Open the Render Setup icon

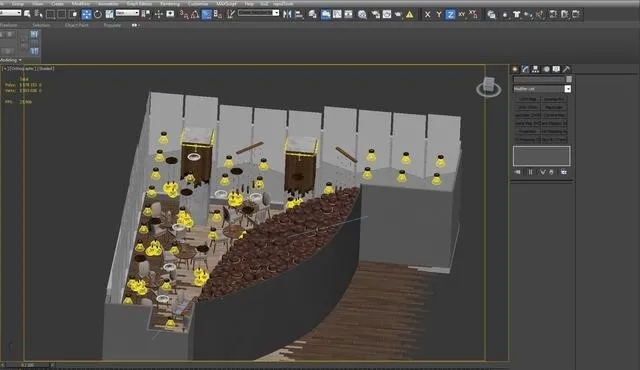(x=375, y=14)
